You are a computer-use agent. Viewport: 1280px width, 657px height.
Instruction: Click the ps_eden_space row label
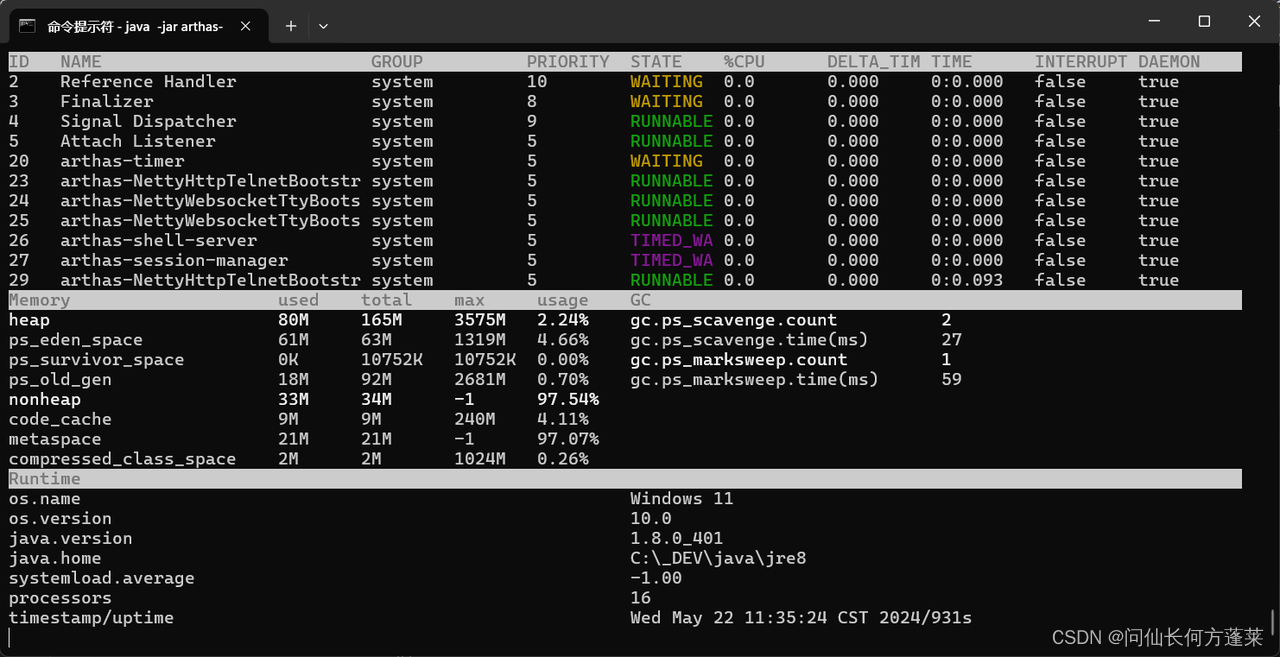click(x=76, y=340)
